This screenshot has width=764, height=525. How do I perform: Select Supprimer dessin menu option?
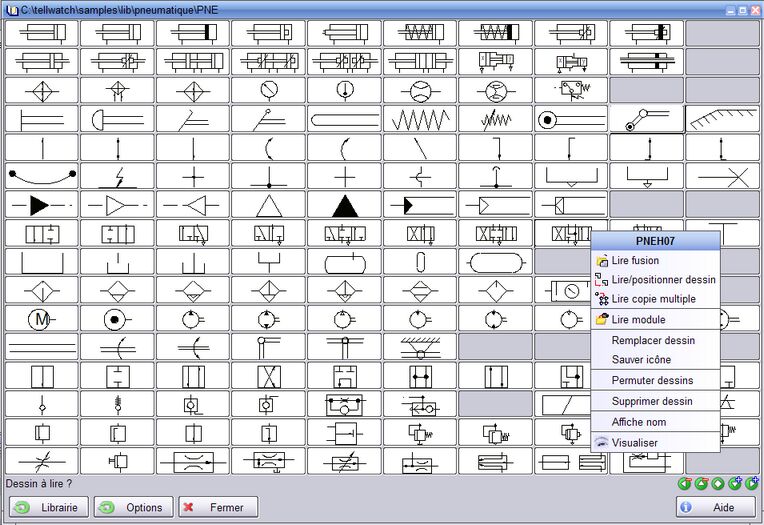point(655,401)
